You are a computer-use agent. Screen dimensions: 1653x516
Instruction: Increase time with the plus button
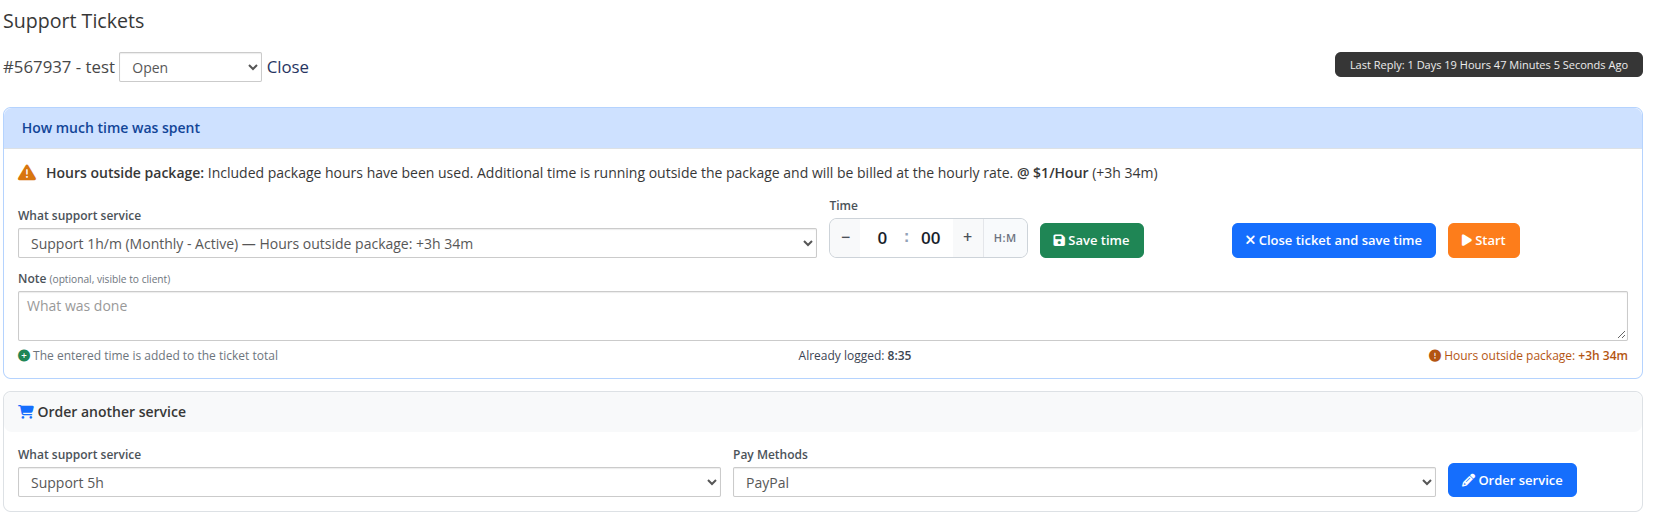coord(967,238)
